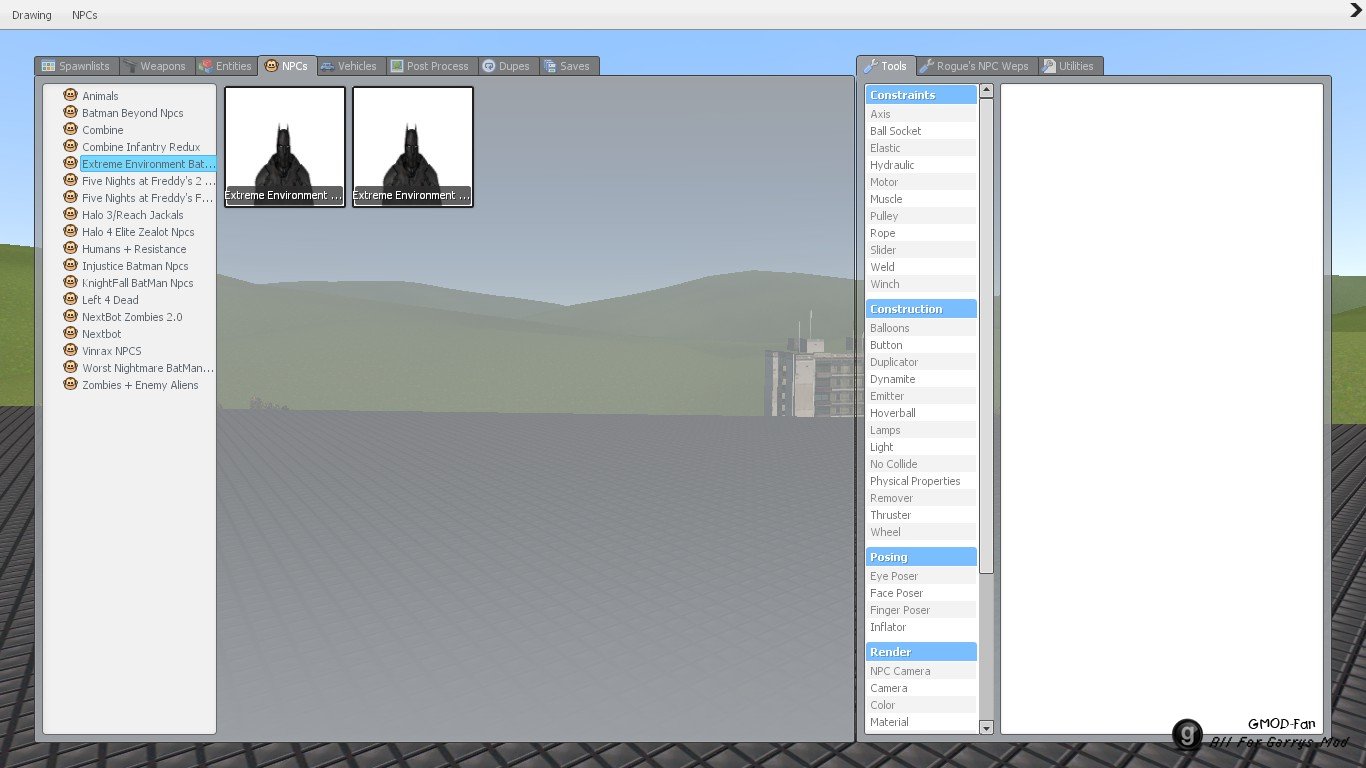Open the NPCs menu in top bar

point(85,15)
